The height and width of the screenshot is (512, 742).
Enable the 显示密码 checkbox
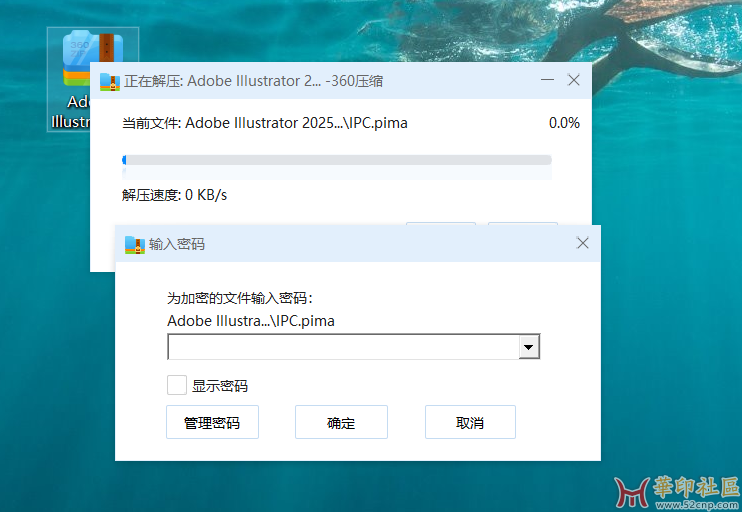(177, 385)
